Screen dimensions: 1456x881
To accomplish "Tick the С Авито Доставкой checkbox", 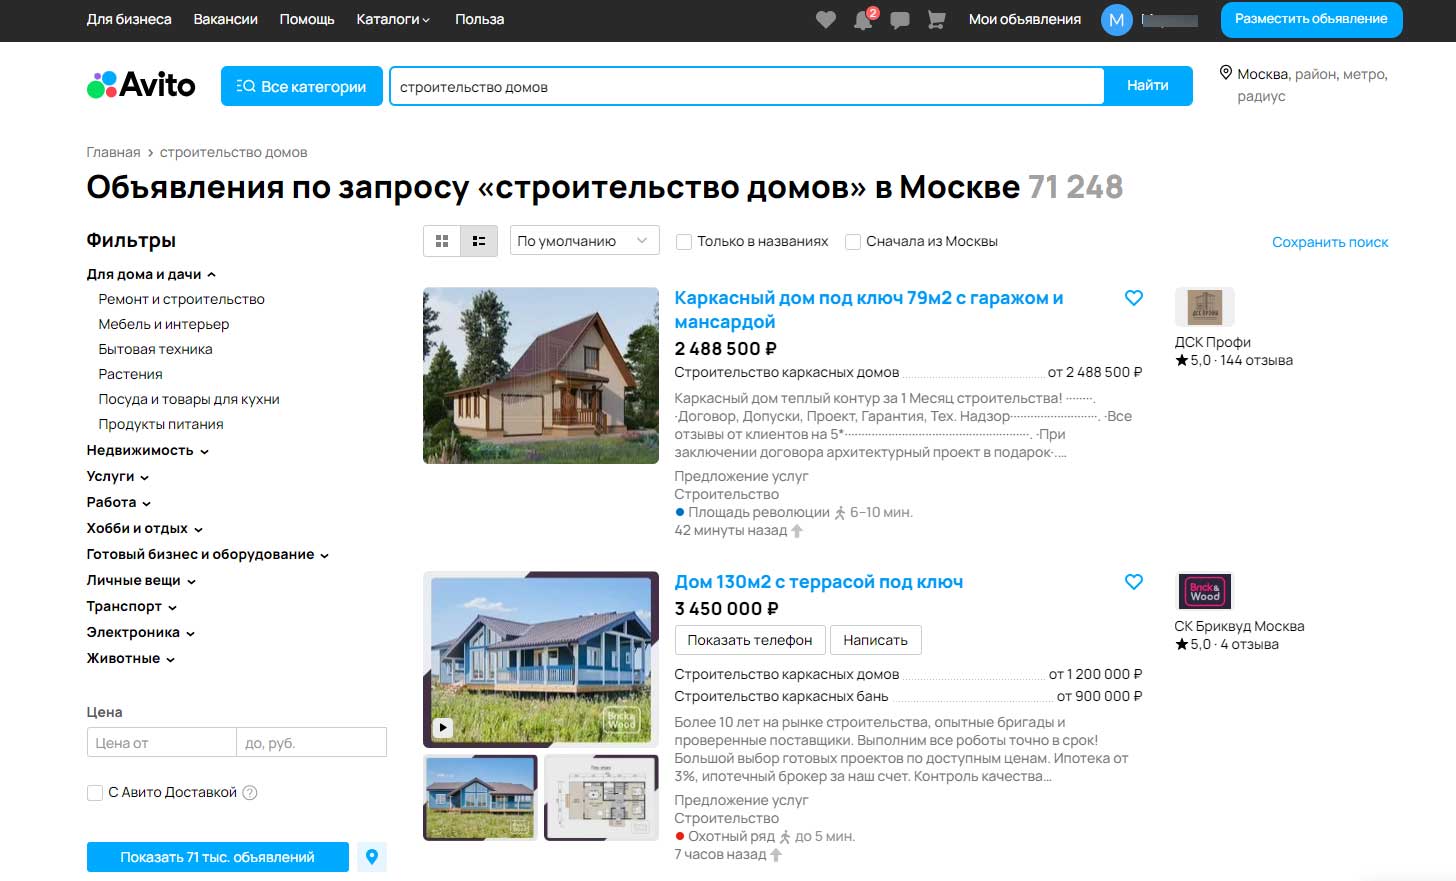I will [95, 793].
